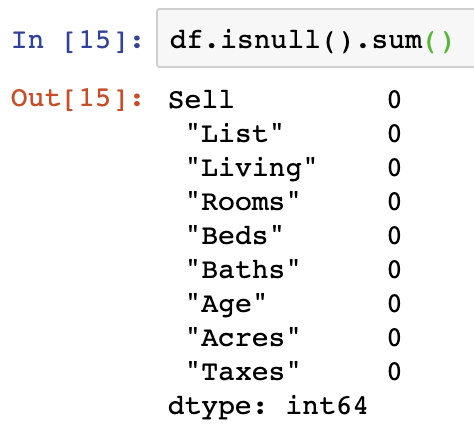474x428 pixels.
Task: Select the In [15] input prompt
Action: [x=77, y=41]
